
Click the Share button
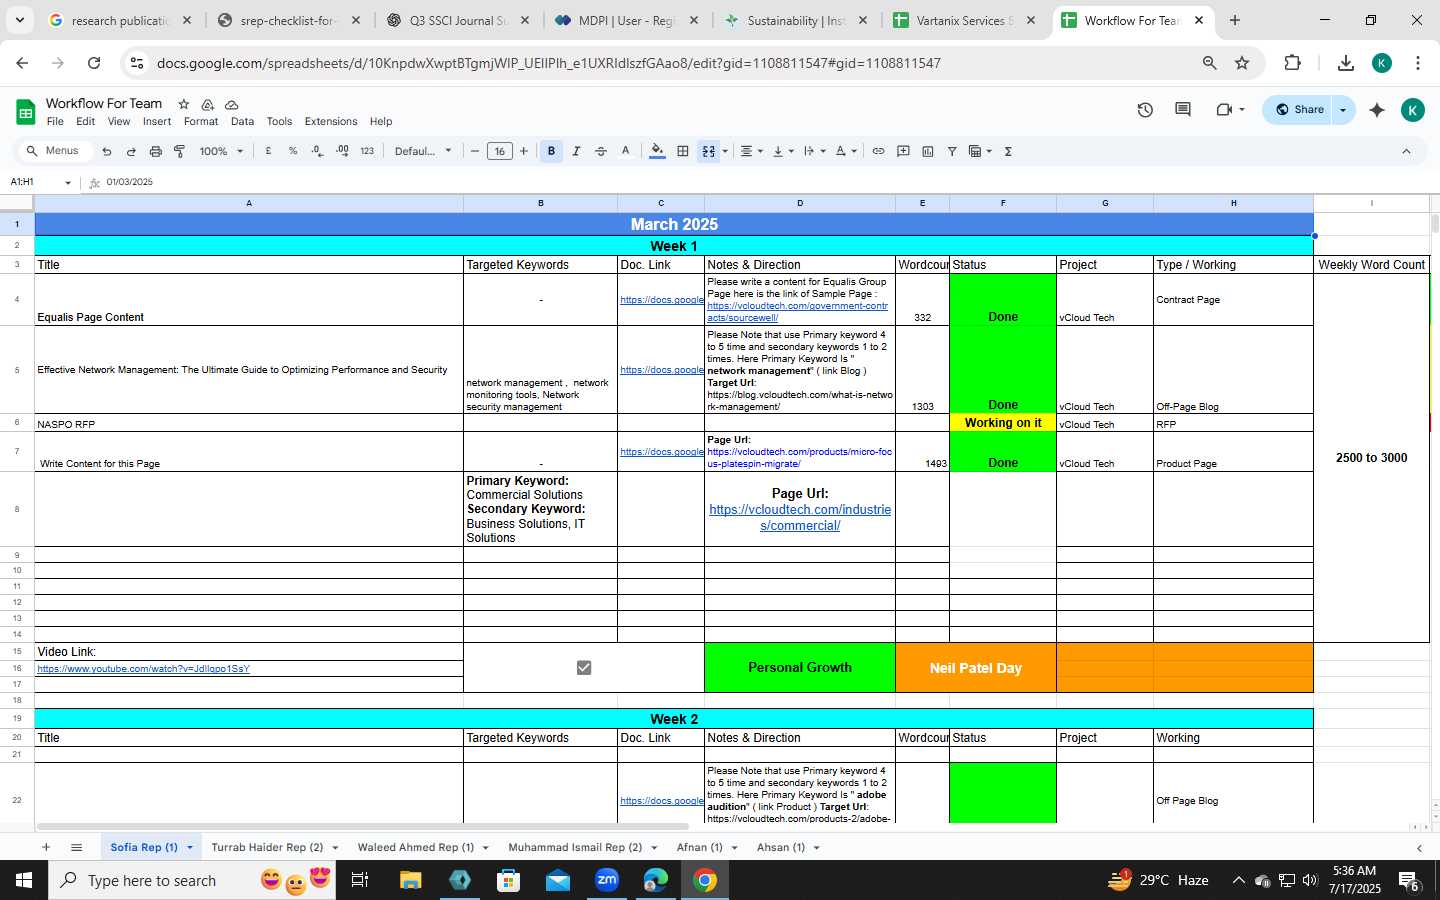coord(1298,110)
